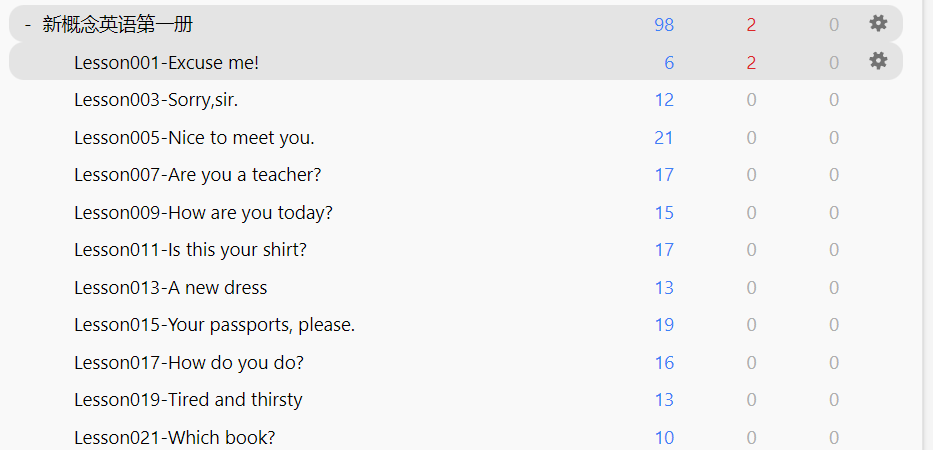933x450 pixels.
Task: Open deck Lesson003-Sorry,sir.
Action: (x=156, y=100)
